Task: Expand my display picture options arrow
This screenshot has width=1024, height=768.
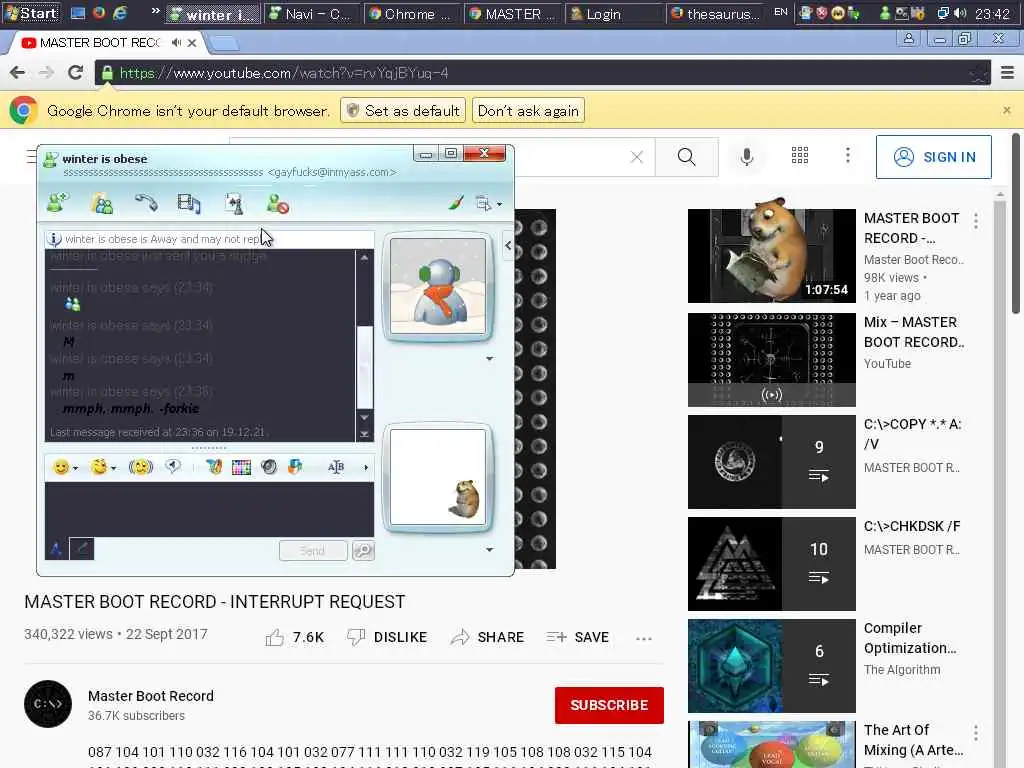Action: tap(490, 549)
